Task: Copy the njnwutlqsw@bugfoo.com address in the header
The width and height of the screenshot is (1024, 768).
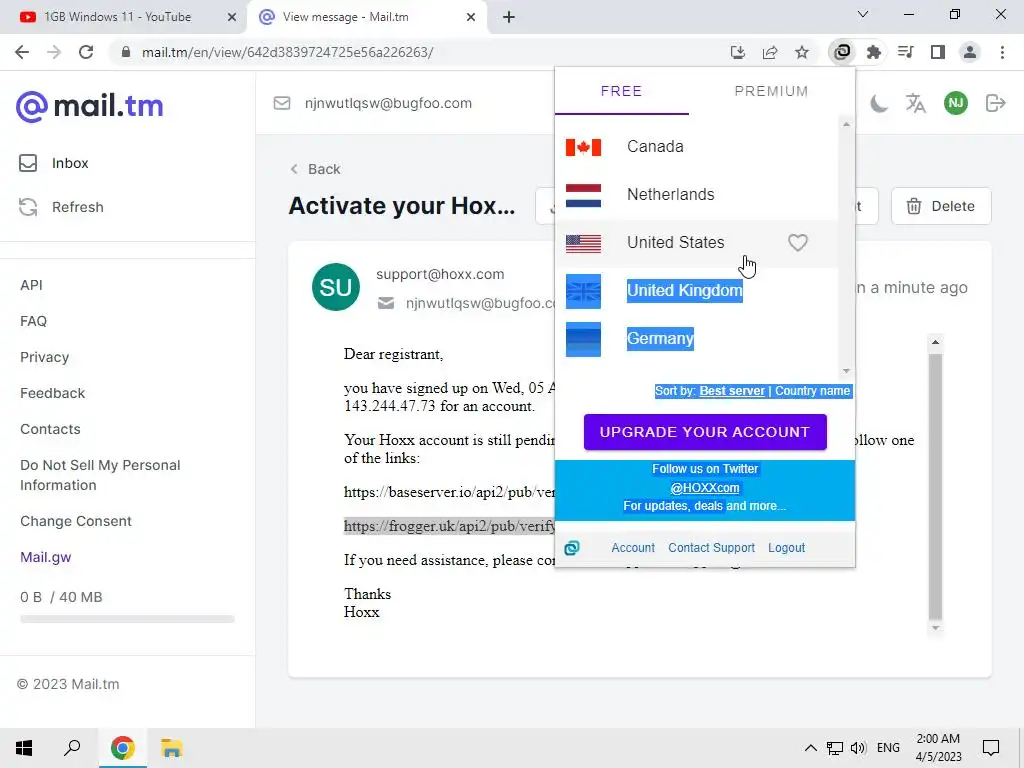Action: click(x=388, y=103)
